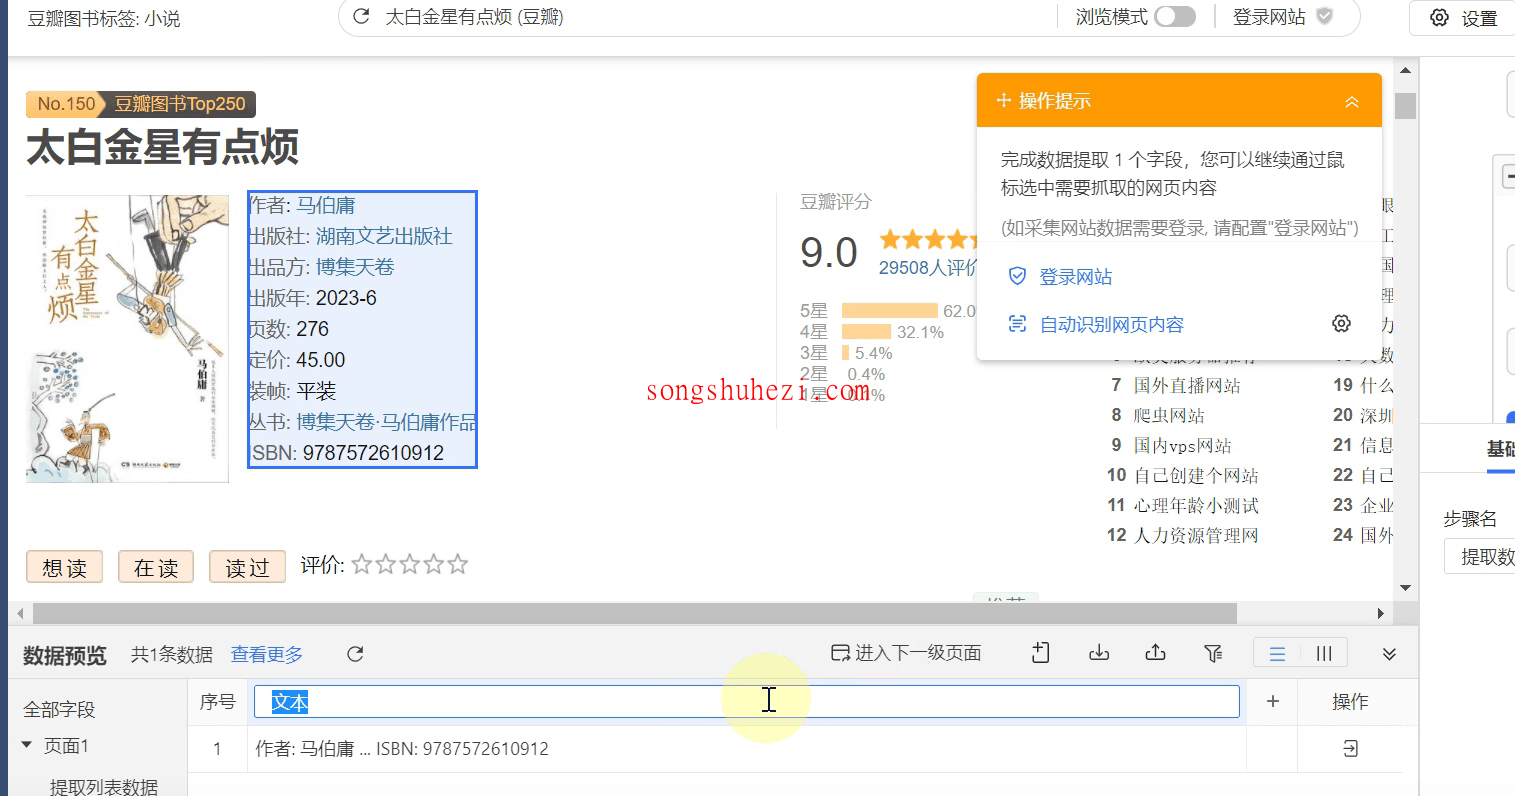This screenshot has height=796, width=1515.
Task: Click the 人力资源管理网 list entry
Action: pos(1196,535)
